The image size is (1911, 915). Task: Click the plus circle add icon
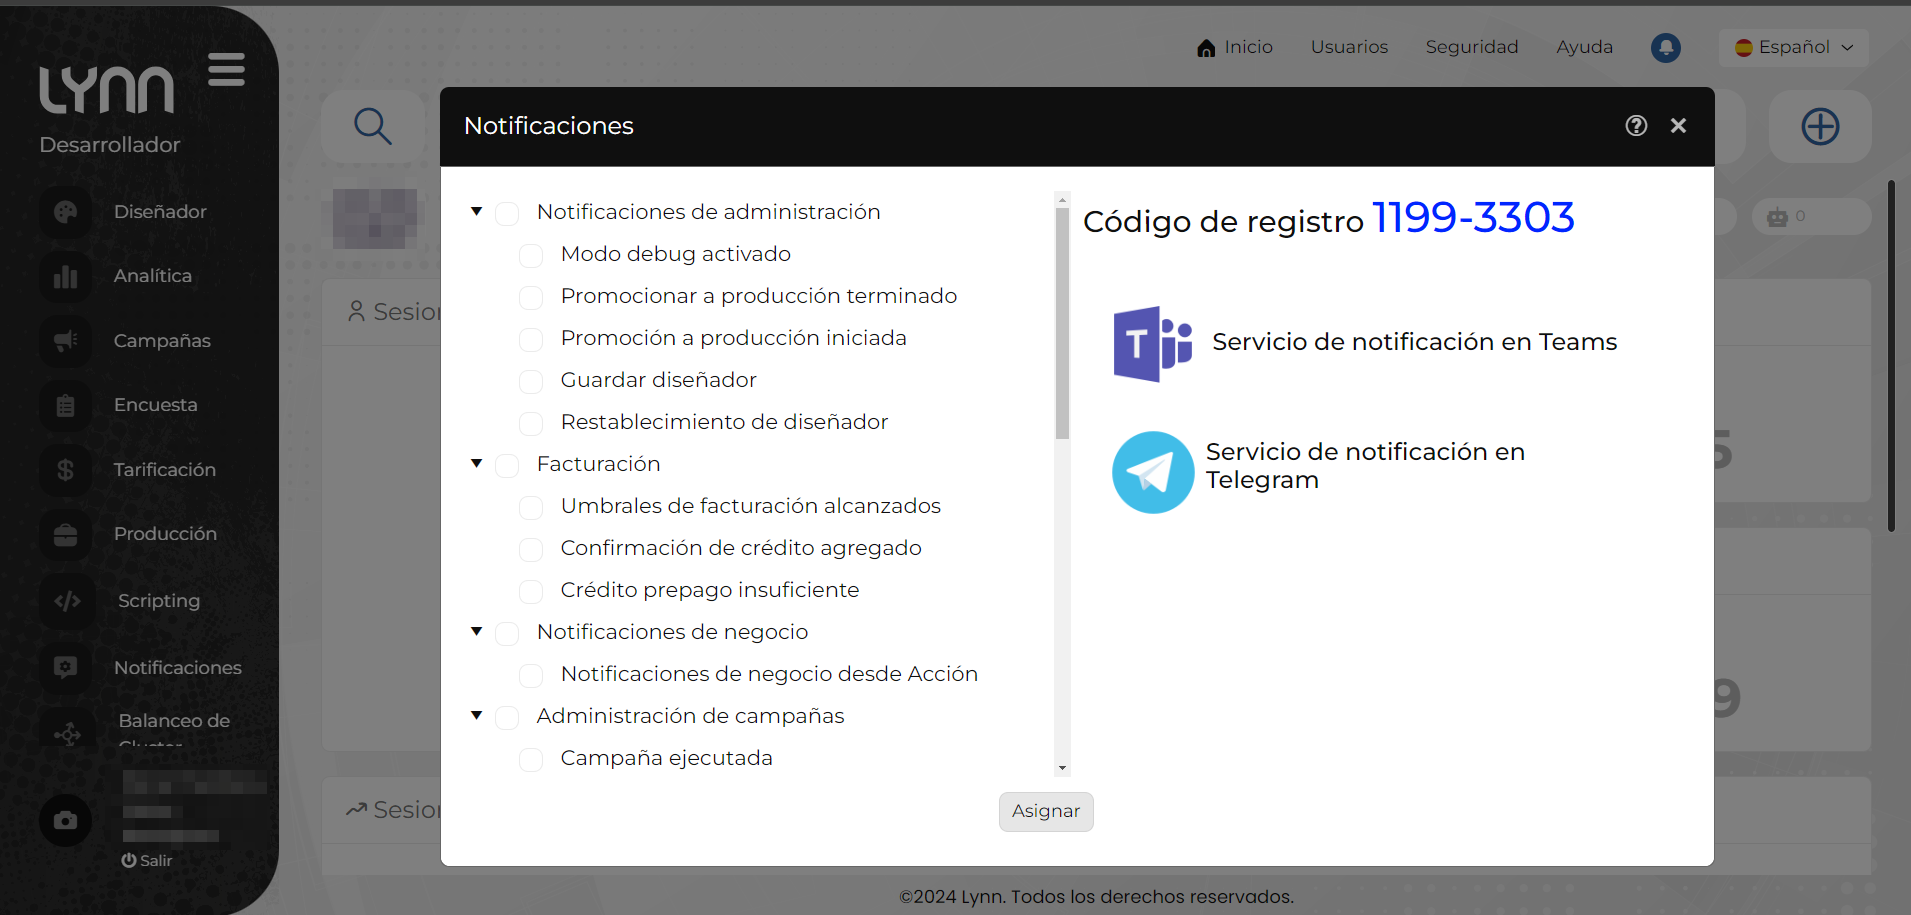tap(1820, 127)
